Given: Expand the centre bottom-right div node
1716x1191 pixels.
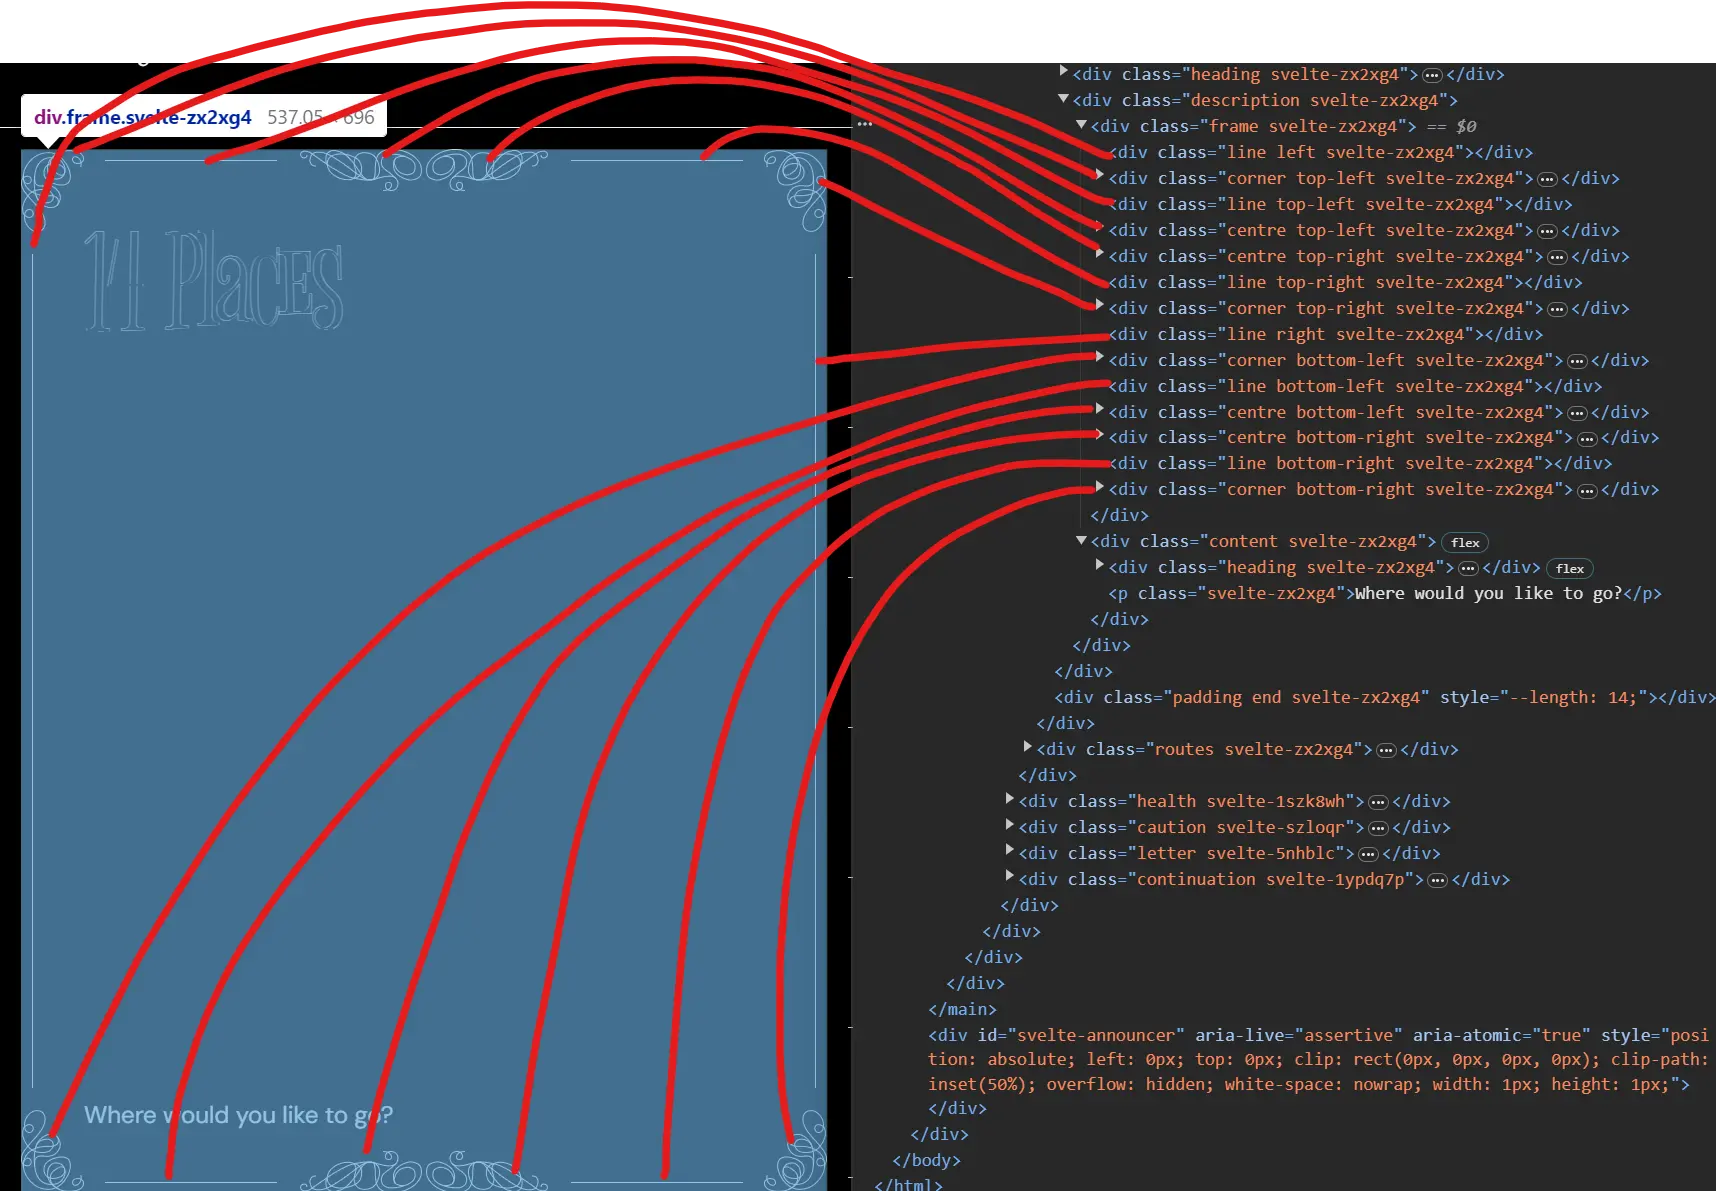Looking at the screenshot, I should [x=1100, y=435].
